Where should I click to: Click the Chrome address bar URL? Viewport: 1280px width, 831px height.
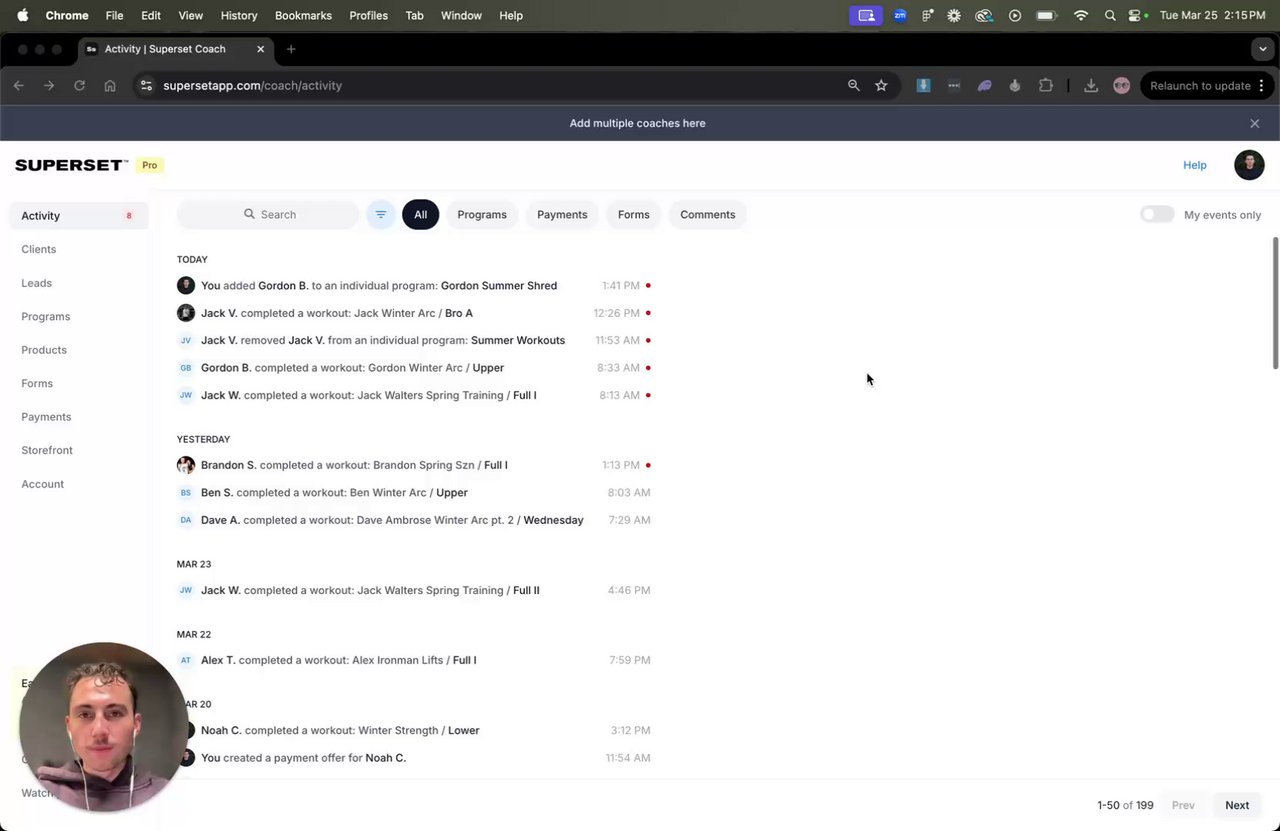click(253, 86)
